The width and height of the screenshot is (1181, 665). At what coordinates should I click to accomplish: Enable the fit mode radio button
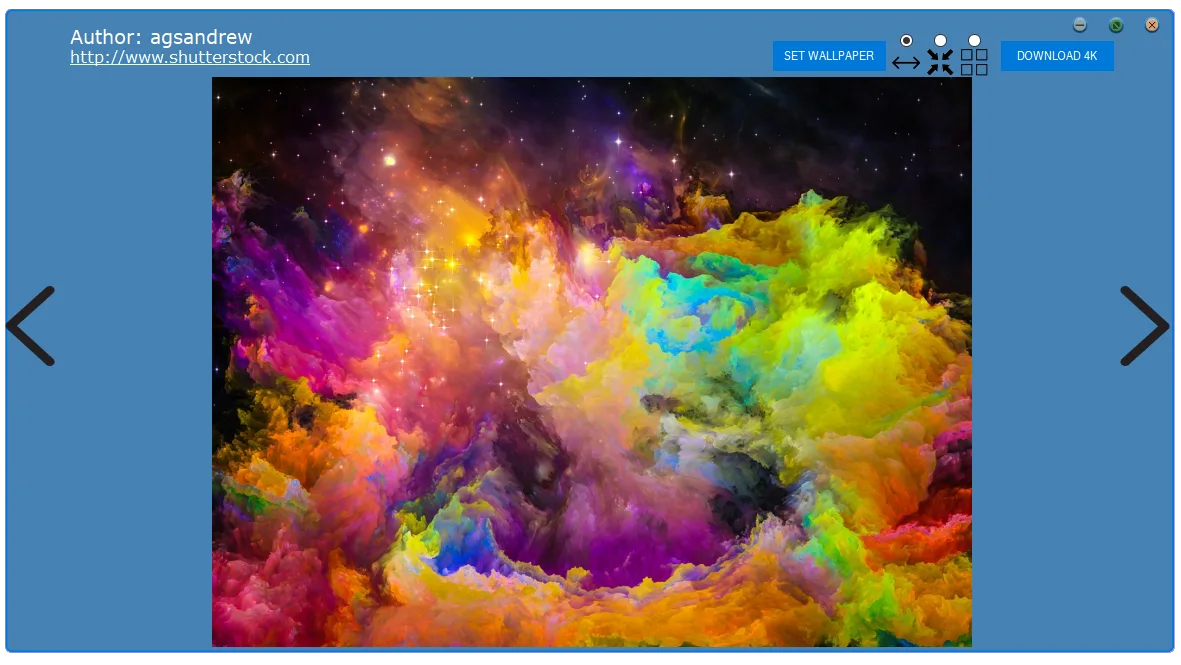coord(940,40)
